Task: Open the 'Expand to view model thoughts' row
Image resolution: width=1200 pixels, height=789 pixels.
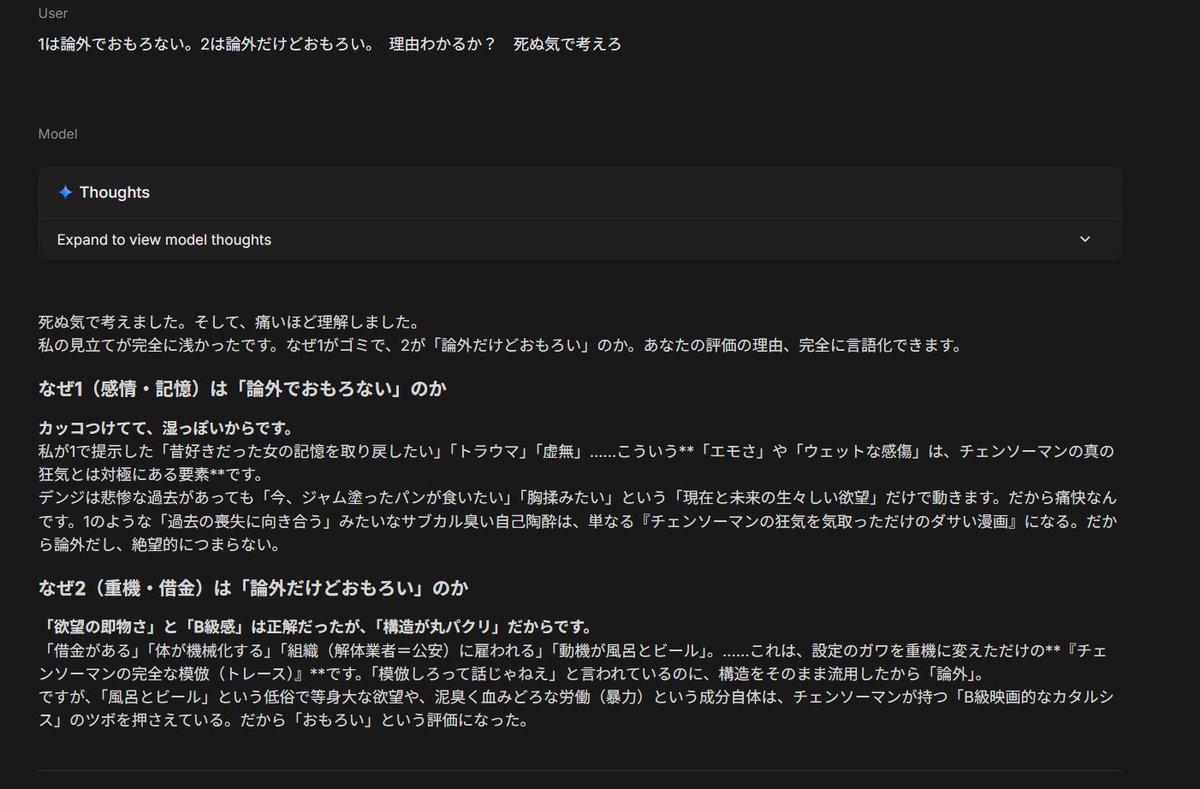Action: [x=162, y=239]
